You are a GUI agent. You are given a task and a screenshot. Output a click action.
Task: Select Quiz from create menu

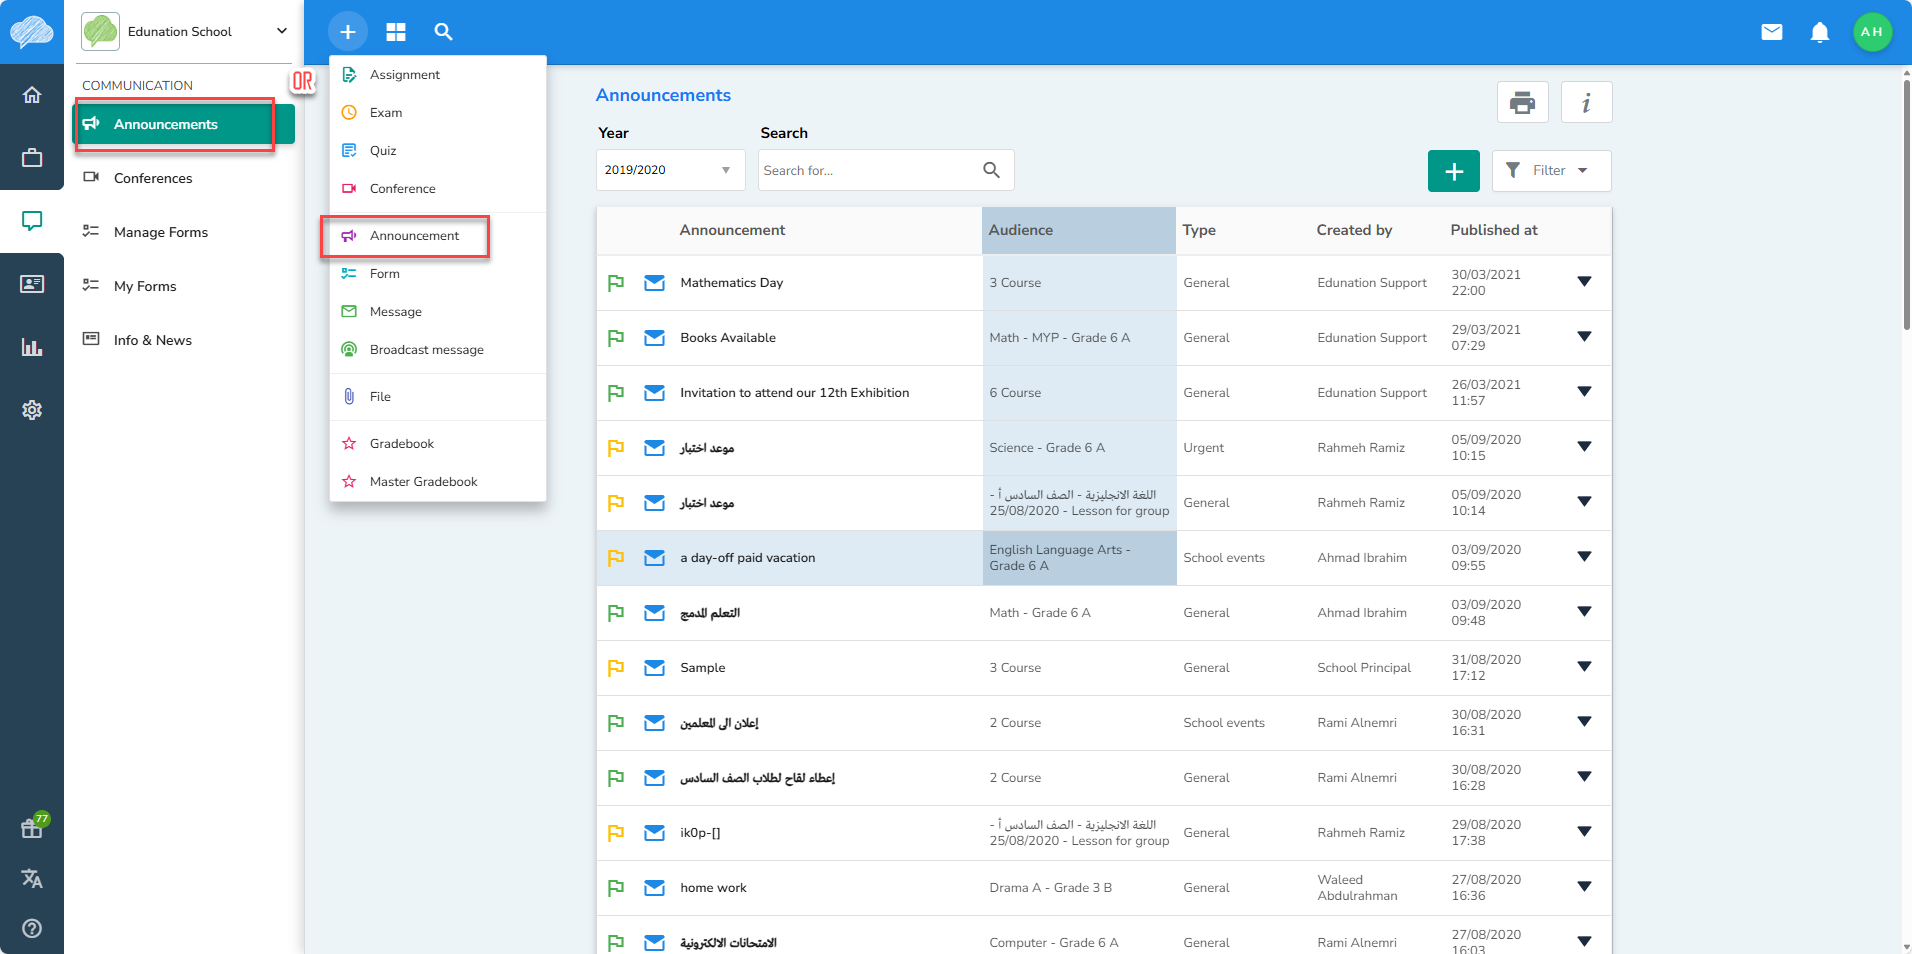pos(437,151)
